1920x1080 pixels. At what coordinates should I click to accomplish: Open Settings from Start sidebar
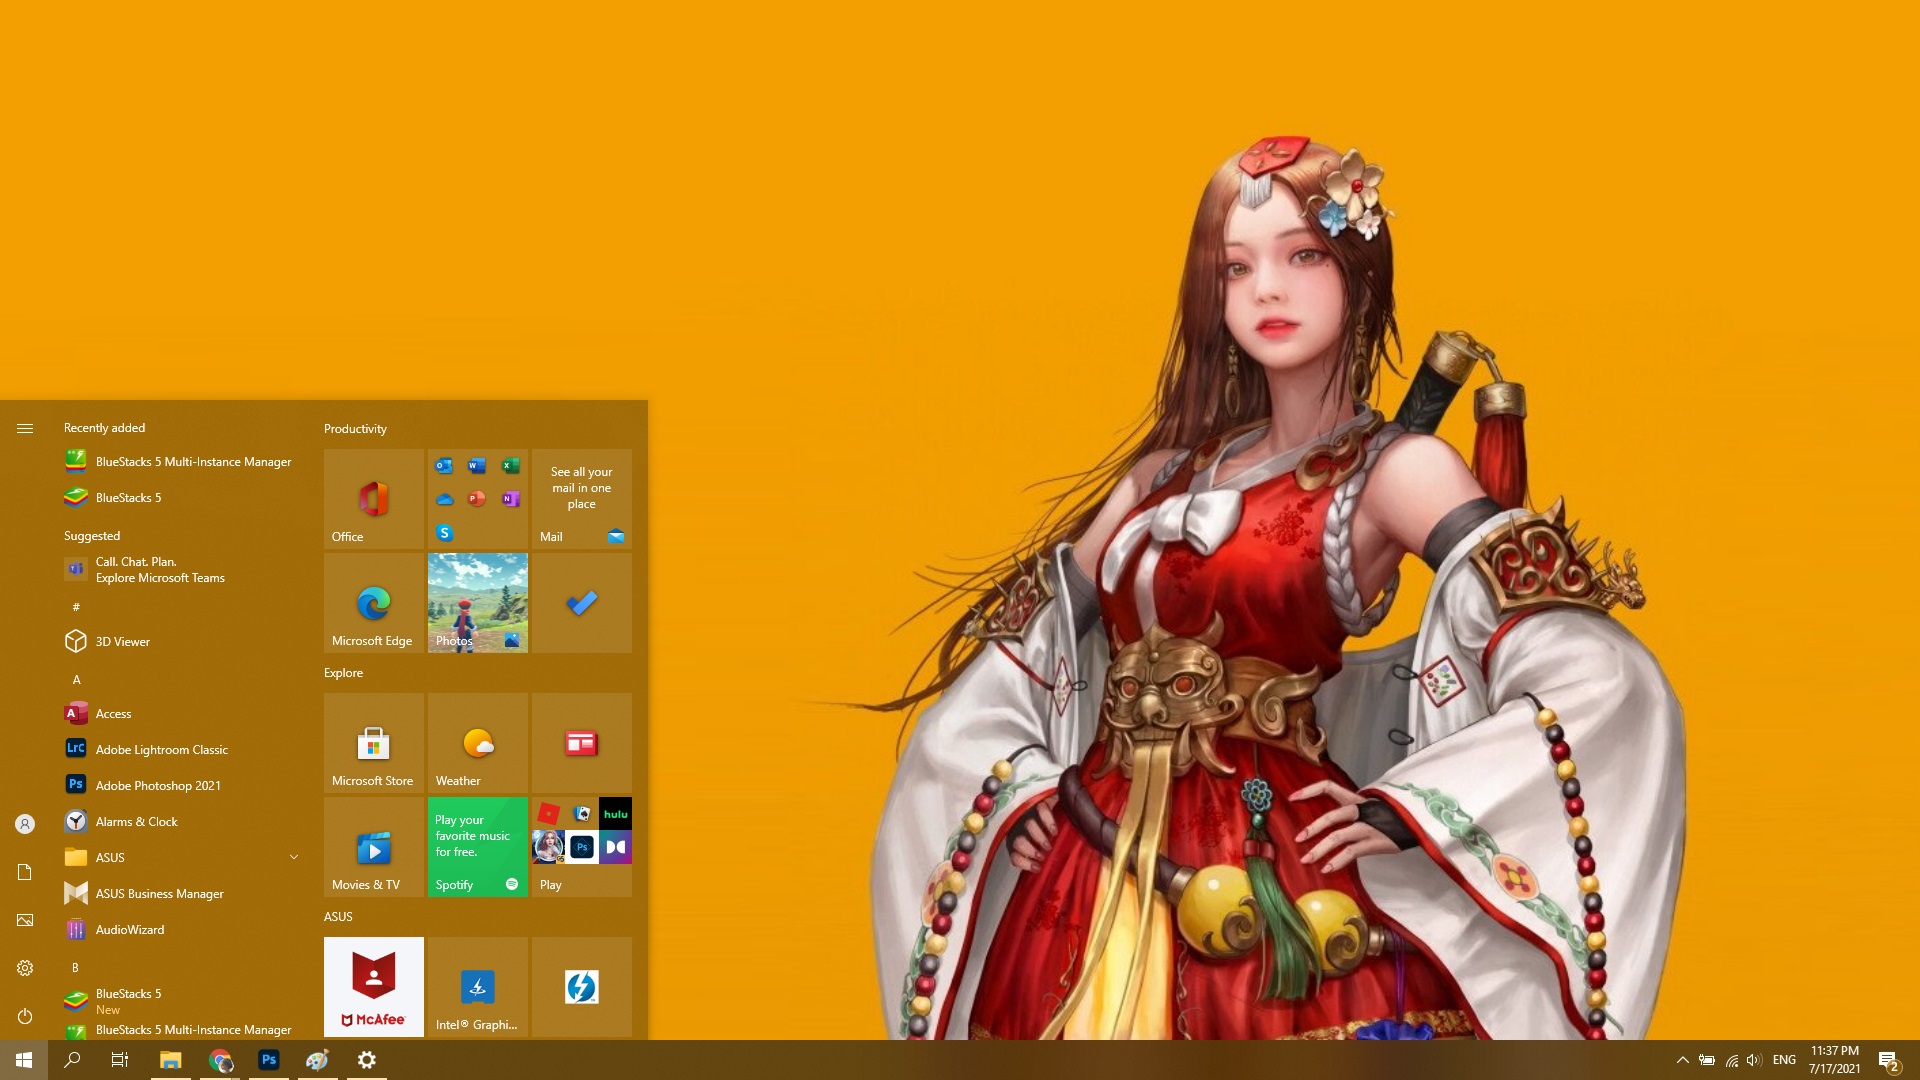(25, 968)
